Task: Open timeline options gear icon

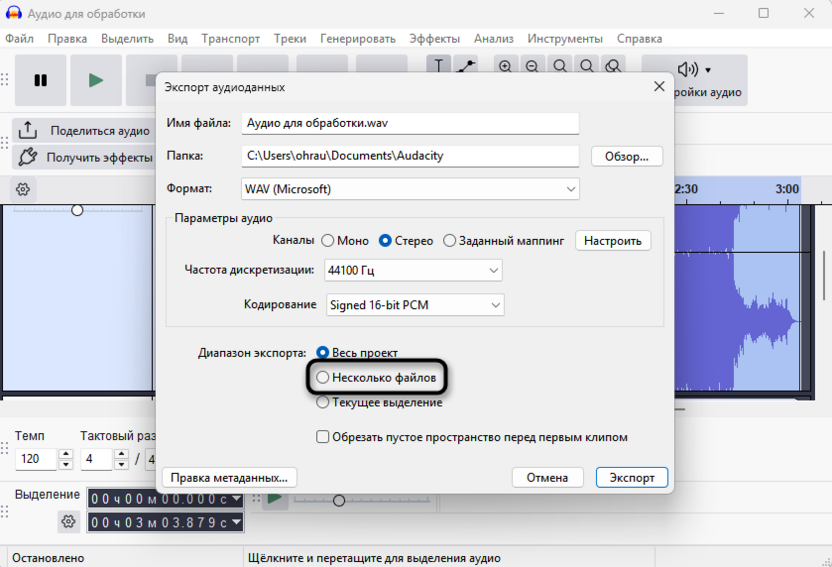Action: (23, 189)
